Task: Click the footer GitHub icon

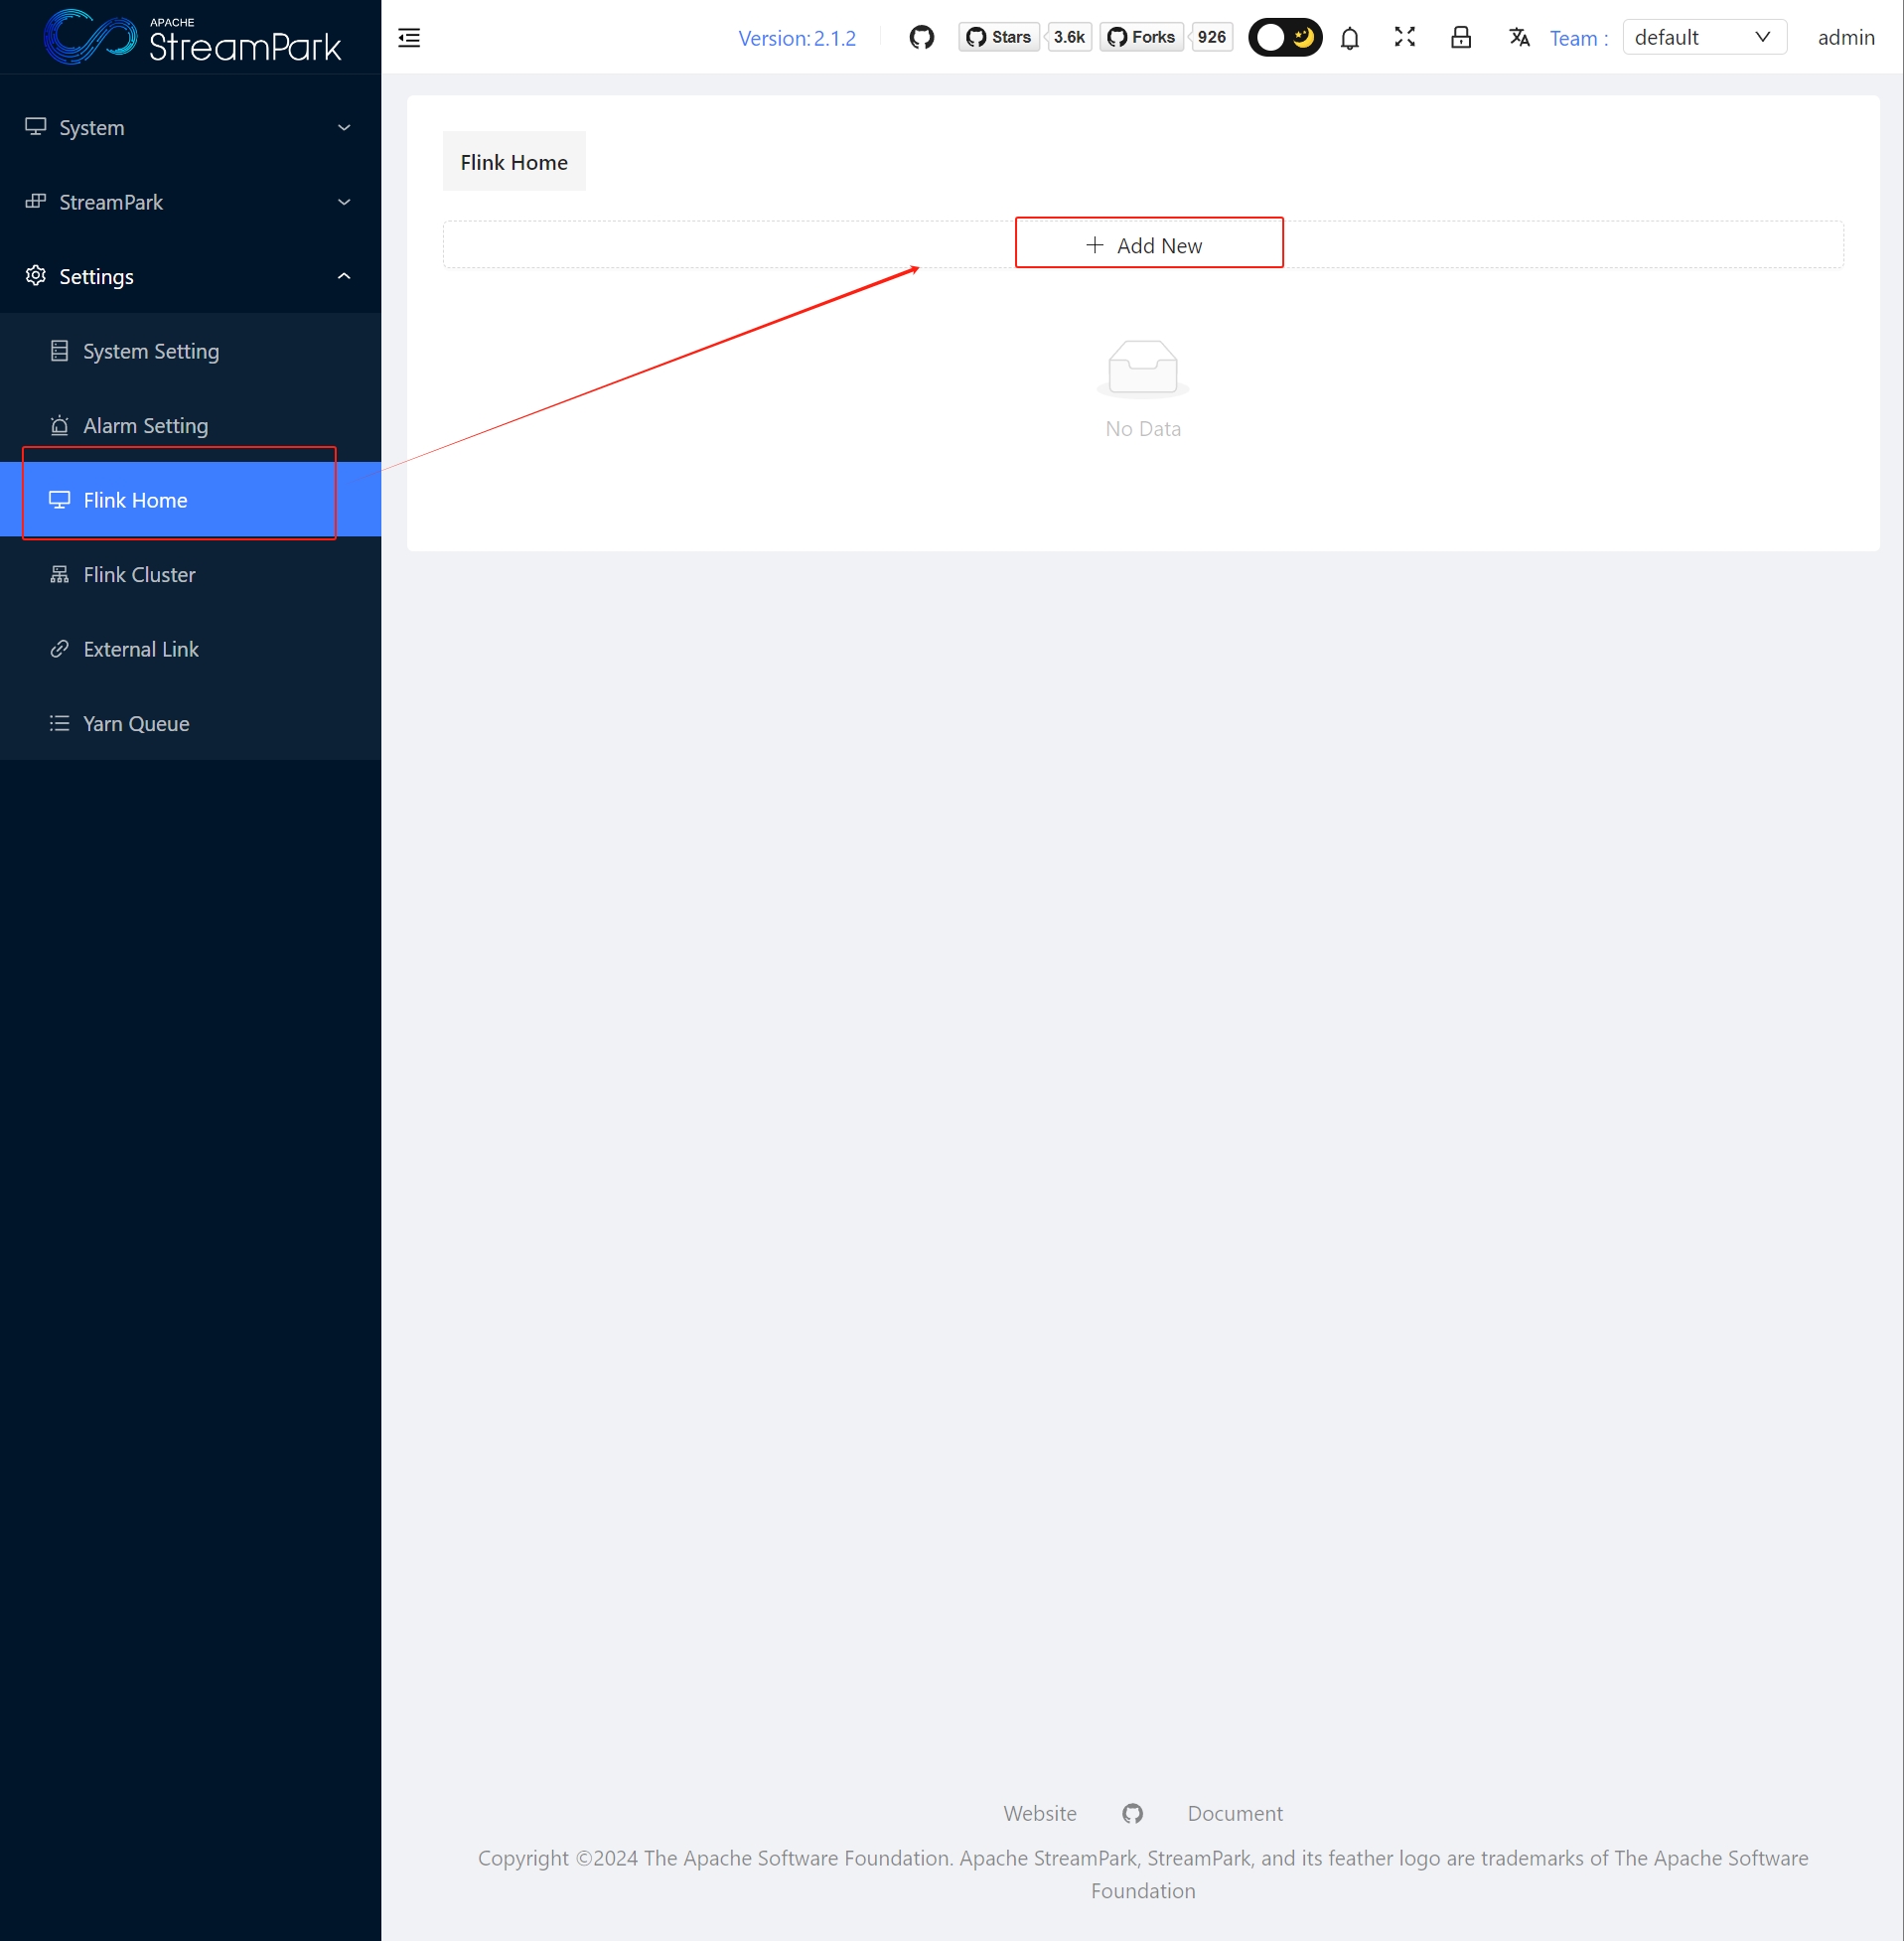Action: (x=1132, y=1813)
